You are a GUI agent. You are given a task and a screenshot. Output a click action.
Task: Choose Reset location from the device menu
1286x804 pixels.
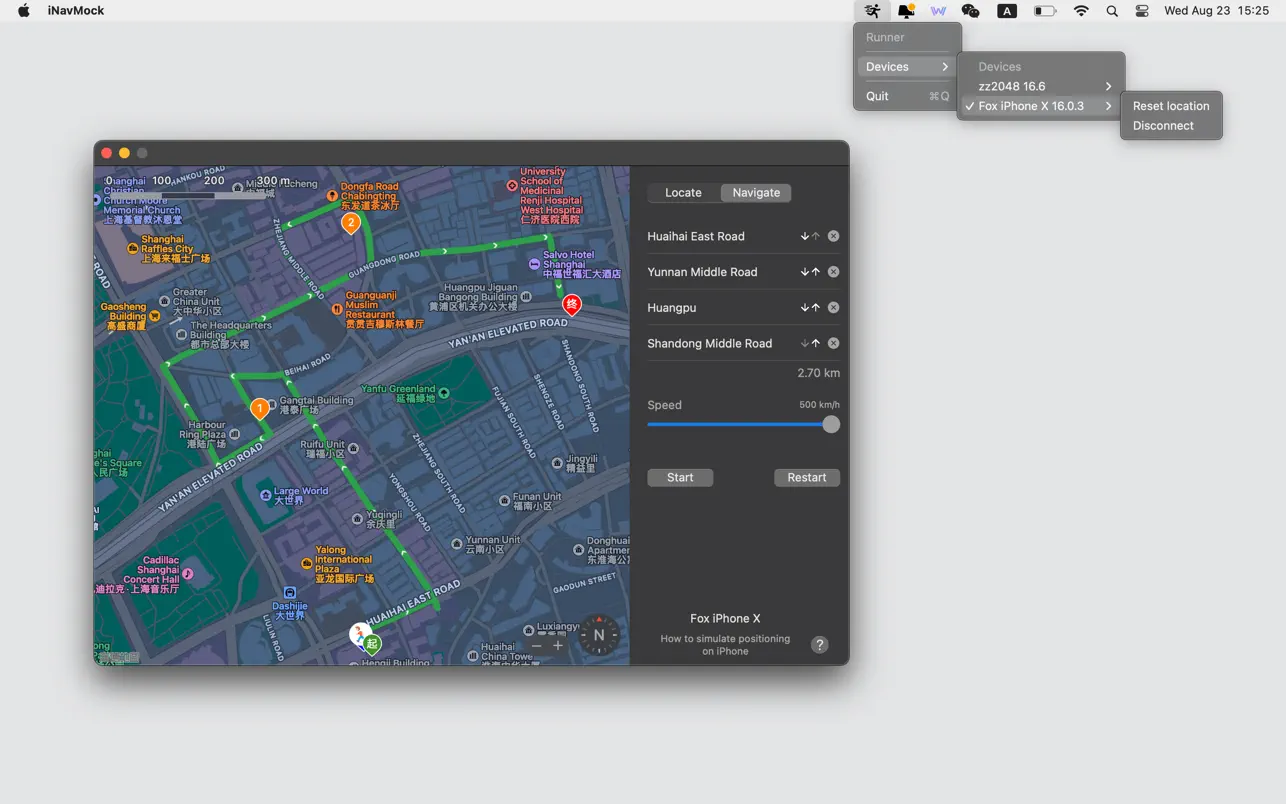[x=1170, y=105]
